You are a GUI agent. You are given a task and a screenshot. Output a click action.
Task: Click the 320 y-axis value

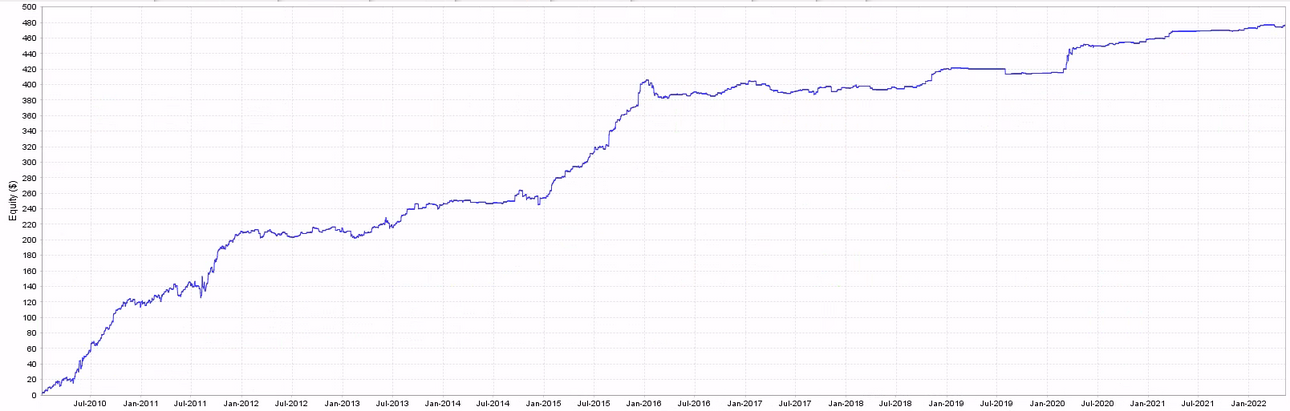pyautogui.click(x=29, y=147)
